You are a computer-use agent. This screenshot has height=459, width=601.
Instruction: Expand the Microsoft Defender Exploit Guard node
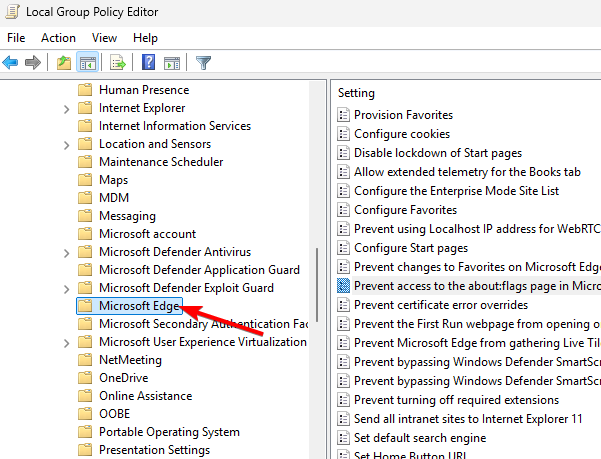coord(66,289)
